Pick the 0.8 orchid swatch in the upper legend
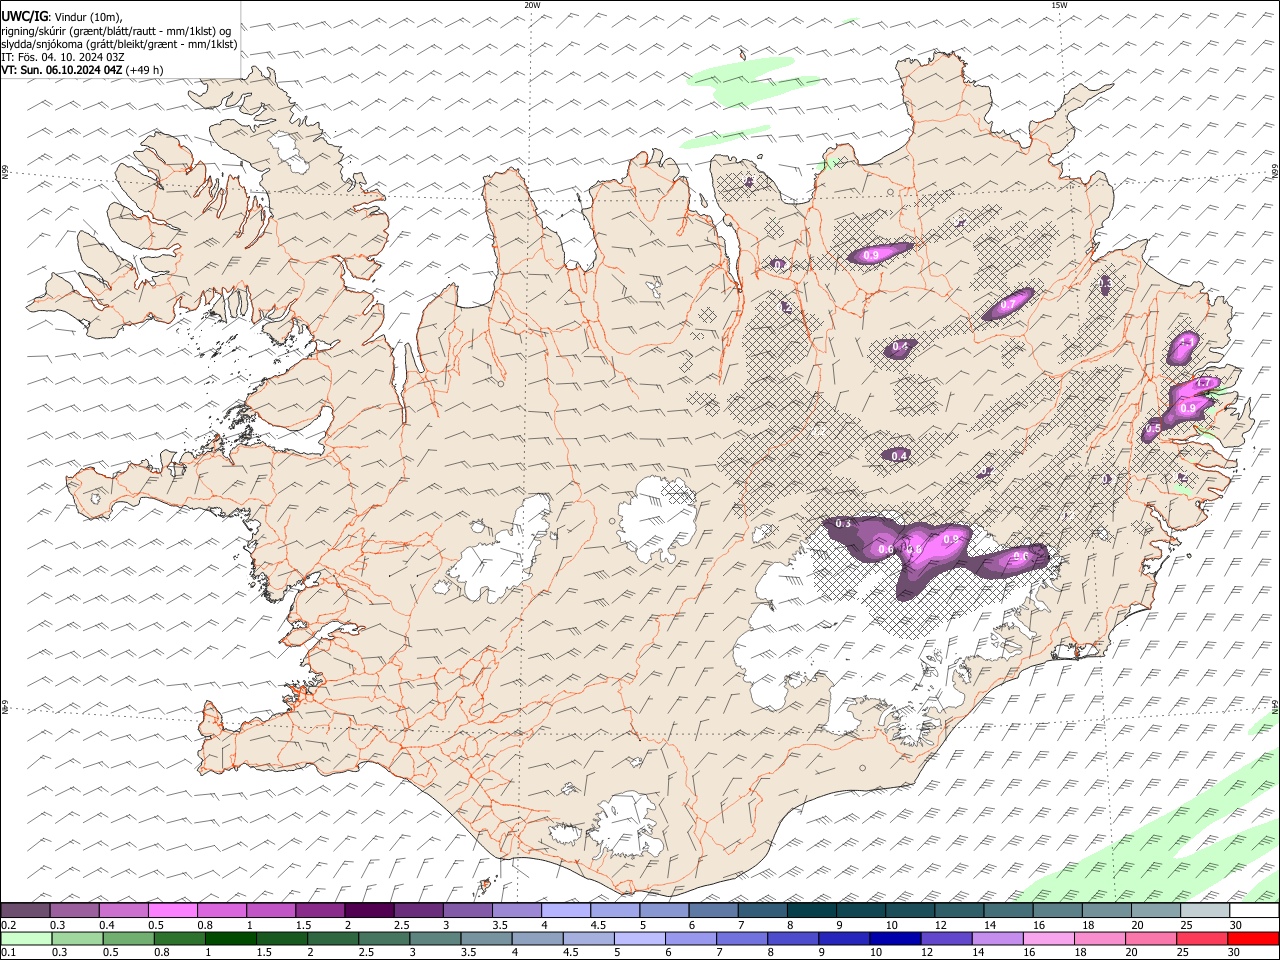Screen dimensions: 1280x960 click(221, 910)
